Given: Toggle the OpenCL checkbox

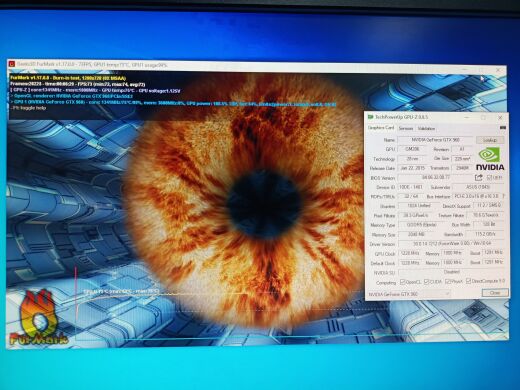Looking at the screenshot, I should click(403, 282).
